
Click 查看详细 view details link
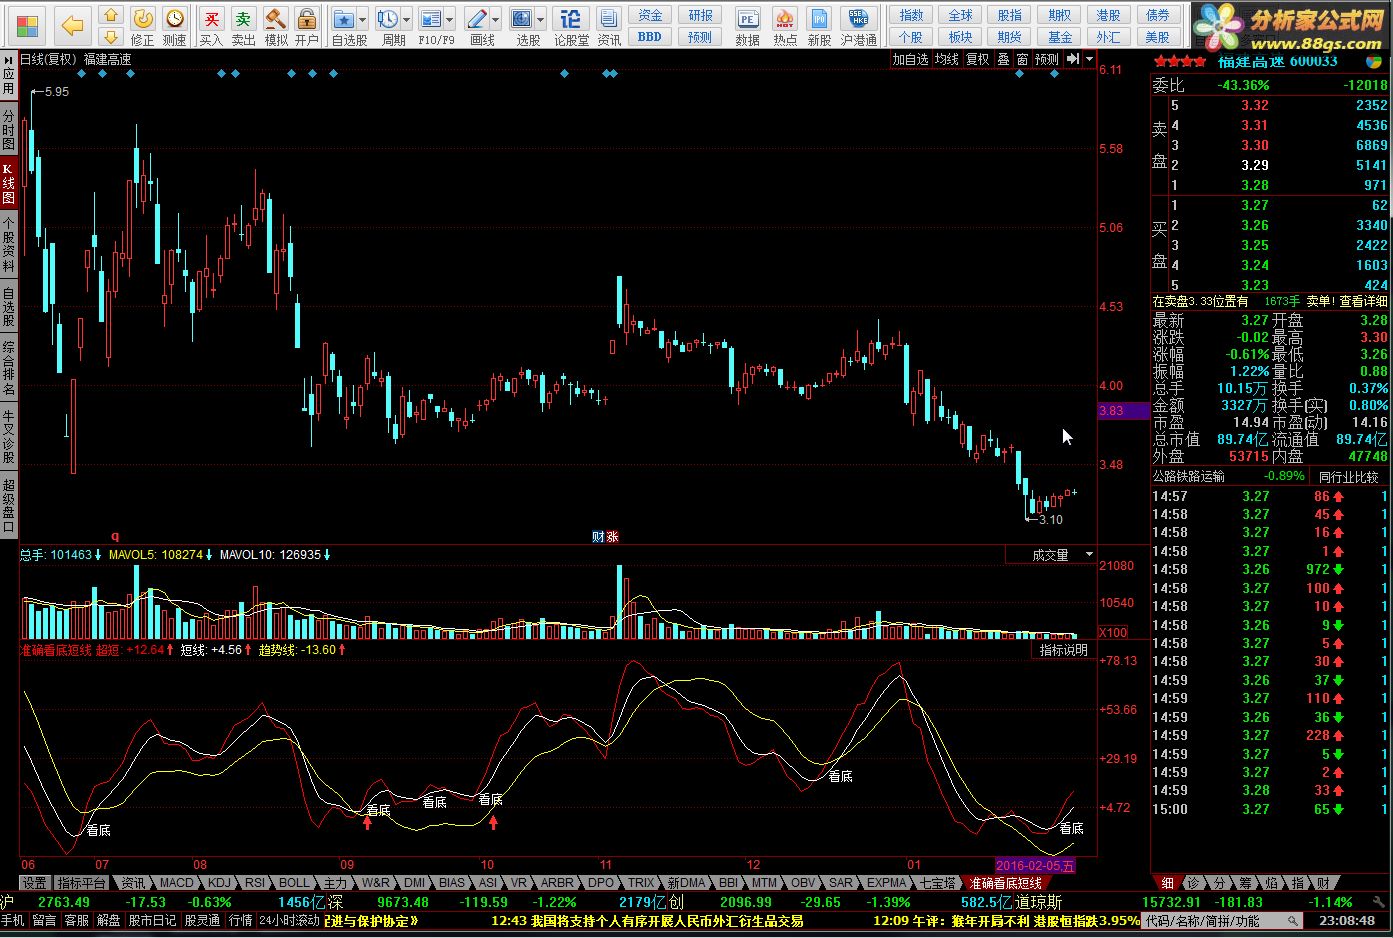pos(1363,301)
